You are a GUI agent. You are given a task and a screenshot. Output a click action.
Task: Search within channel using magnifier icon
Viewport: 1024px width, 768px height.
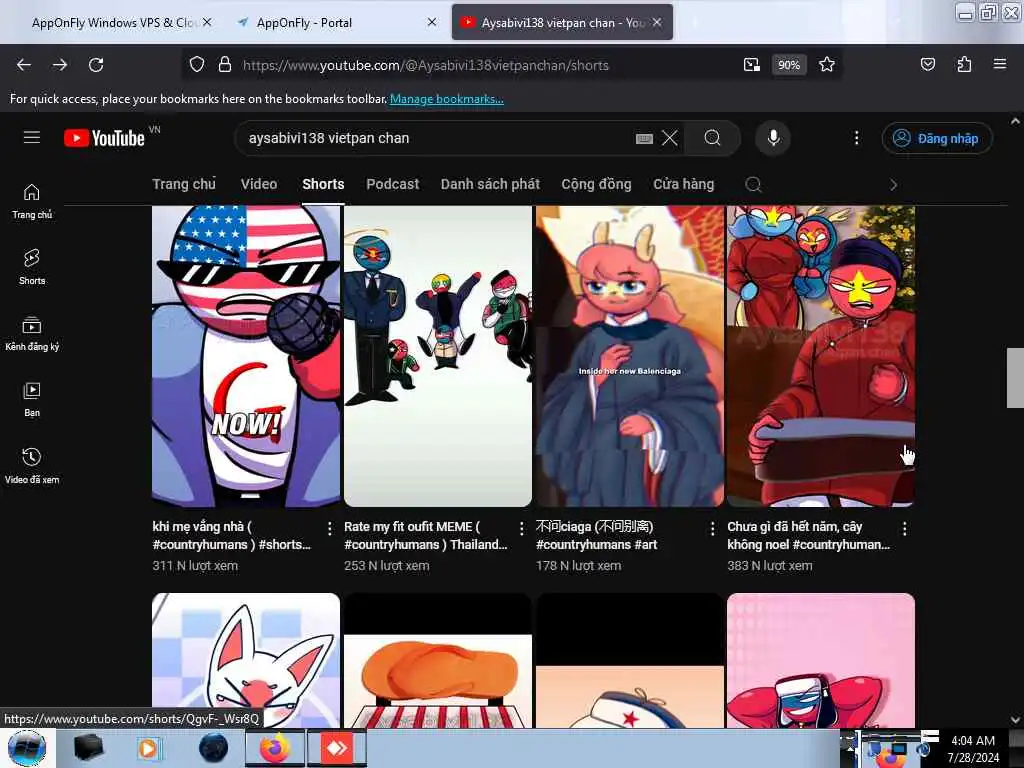753,185
